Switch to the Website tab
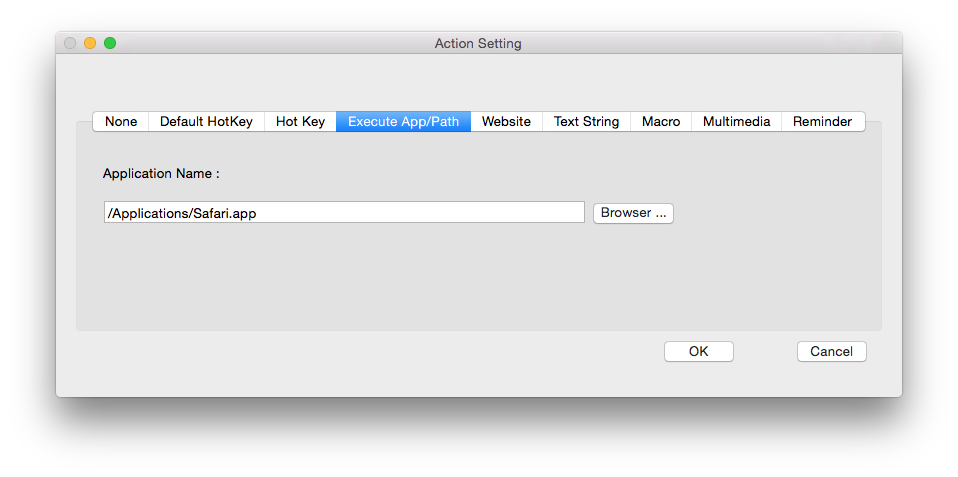 click(506, 121)
